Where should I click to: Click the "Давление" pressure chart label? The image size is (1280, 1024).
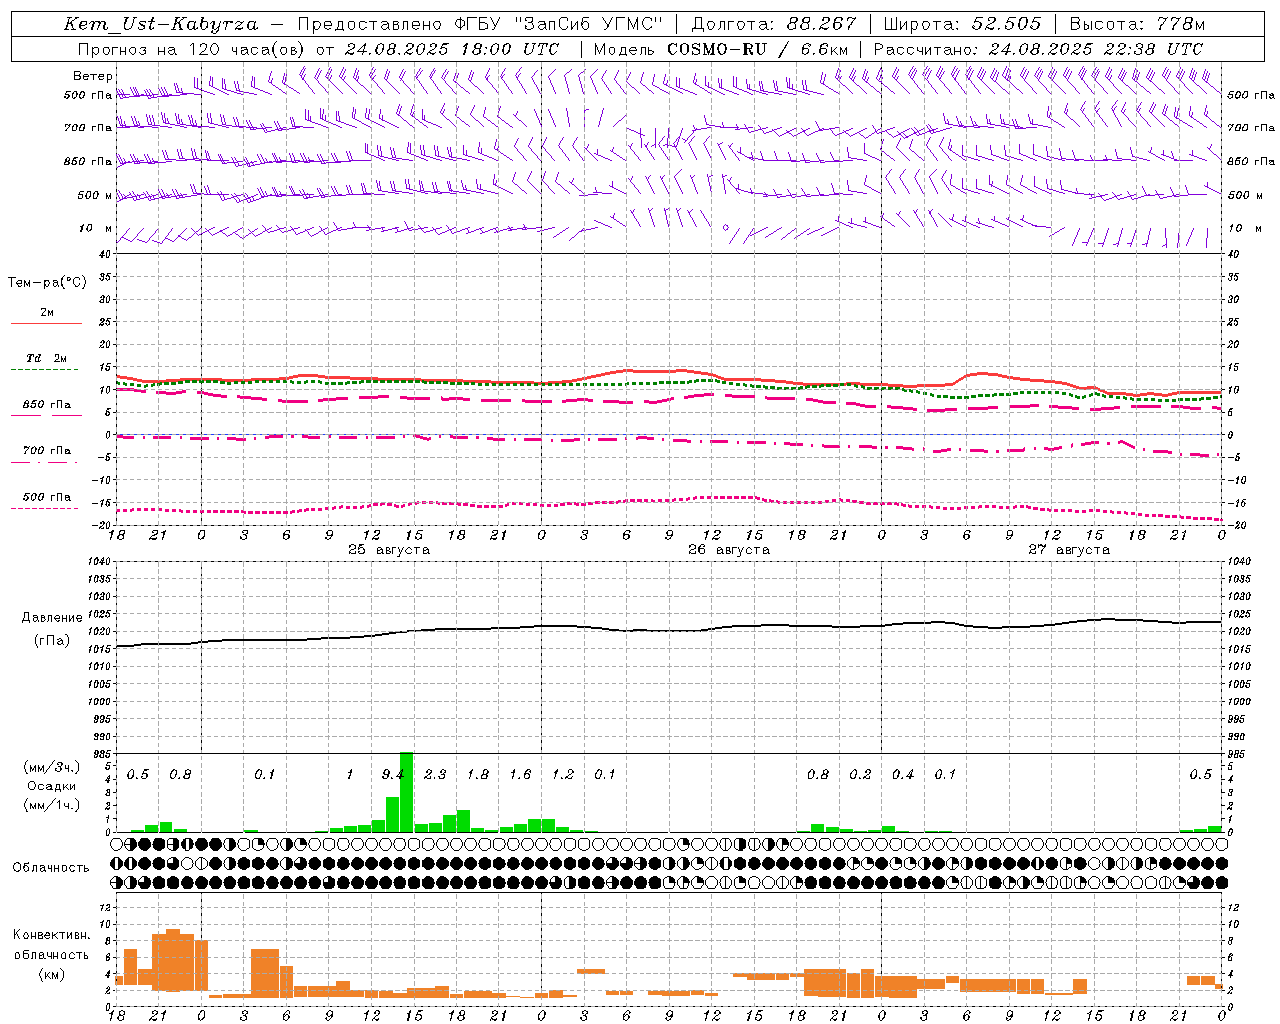tap(52, 618)
